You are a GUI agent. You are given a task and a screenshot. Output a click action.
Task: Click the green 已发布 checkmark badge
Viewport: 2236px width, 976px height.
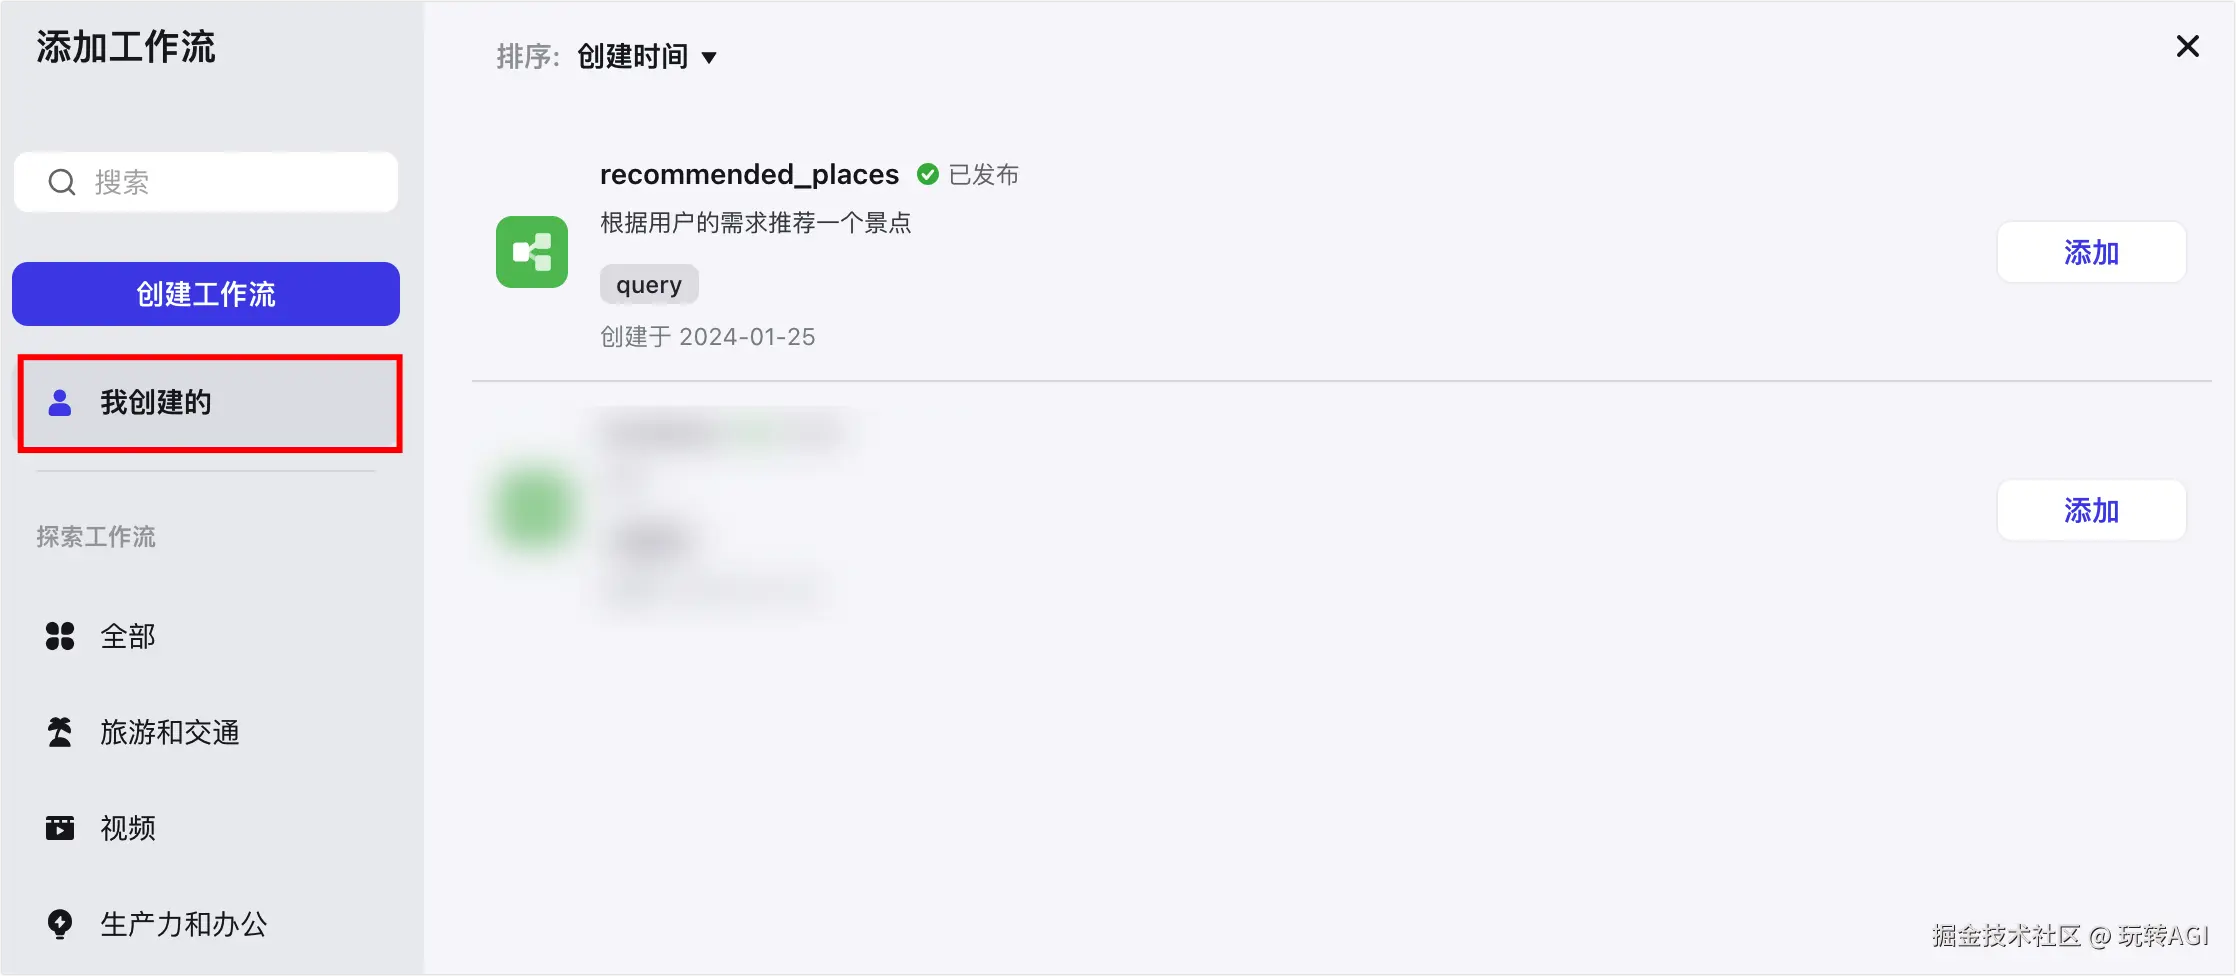coord(928,174)
